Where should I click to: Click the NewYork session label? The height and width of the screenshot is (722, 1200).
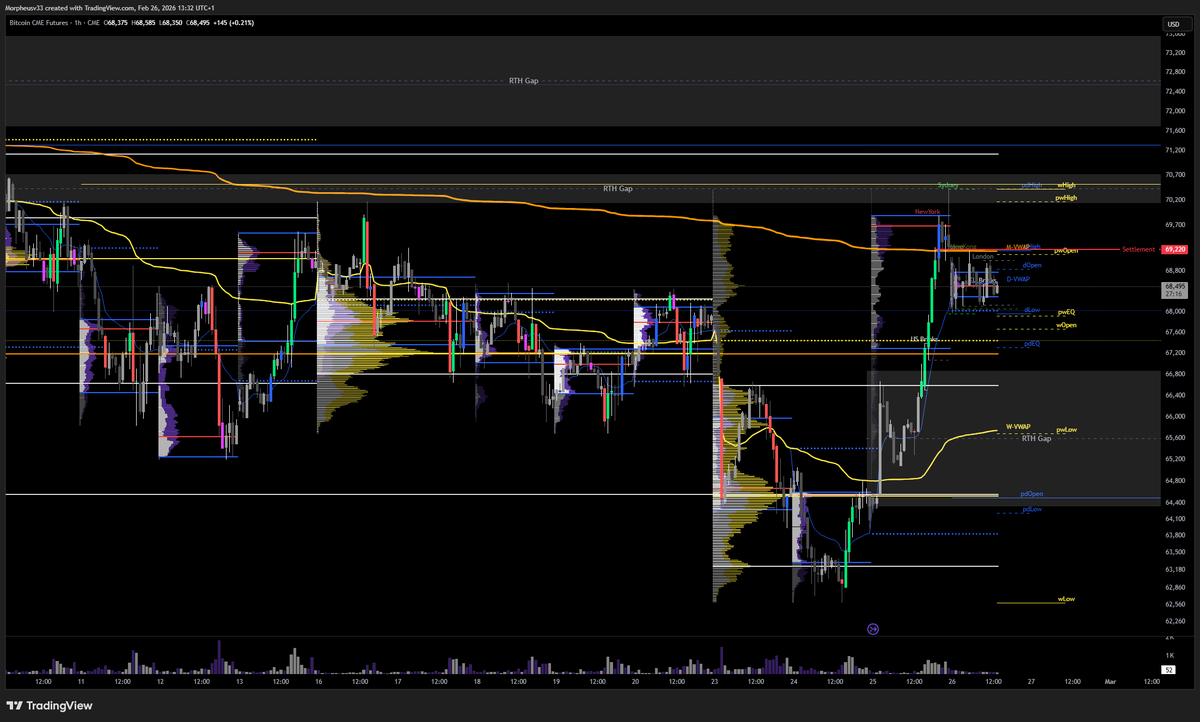click(x=927, y=212)
